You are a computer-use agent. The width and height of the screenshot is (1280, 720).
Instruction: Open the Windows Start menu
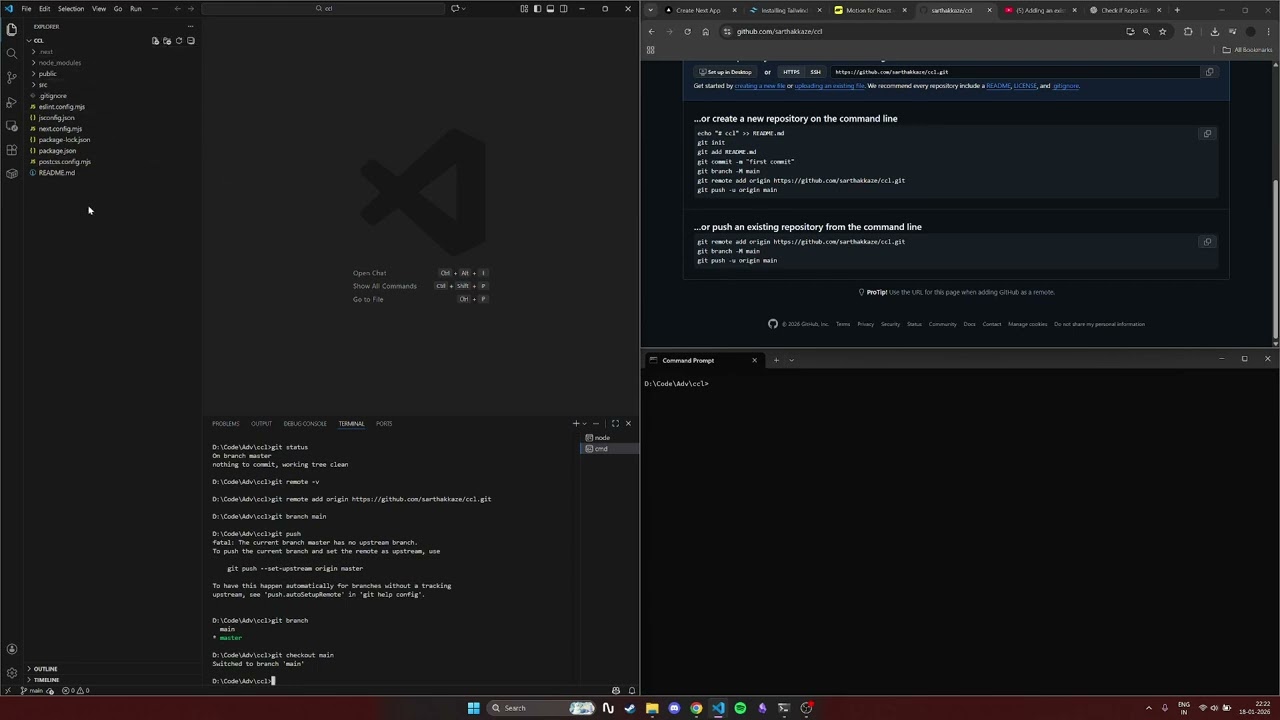474,708
